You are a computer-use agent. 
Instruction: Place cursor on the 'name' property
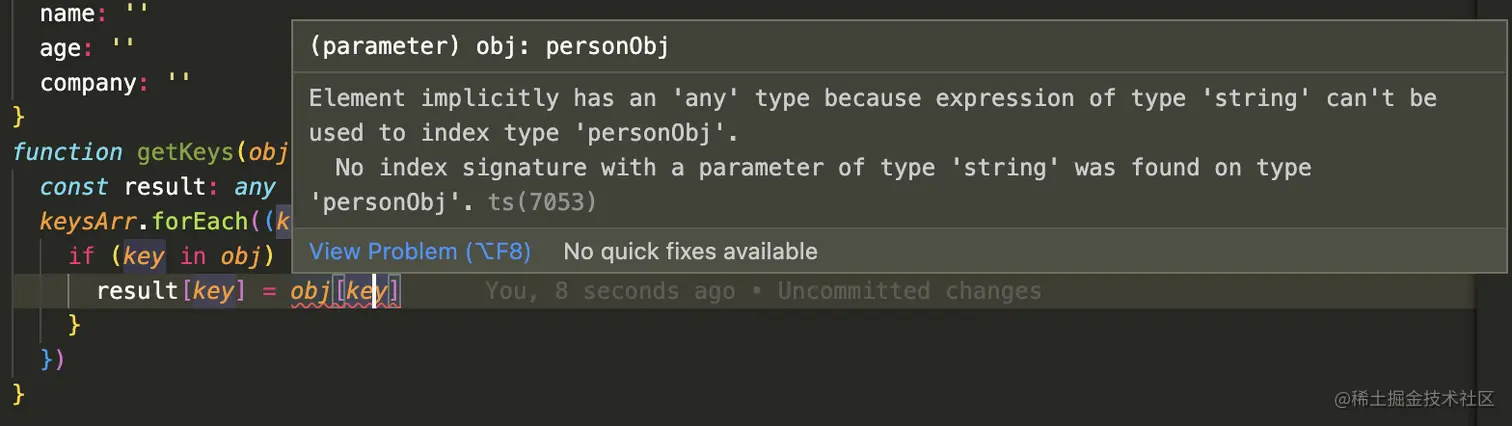(x=67, y=15)
